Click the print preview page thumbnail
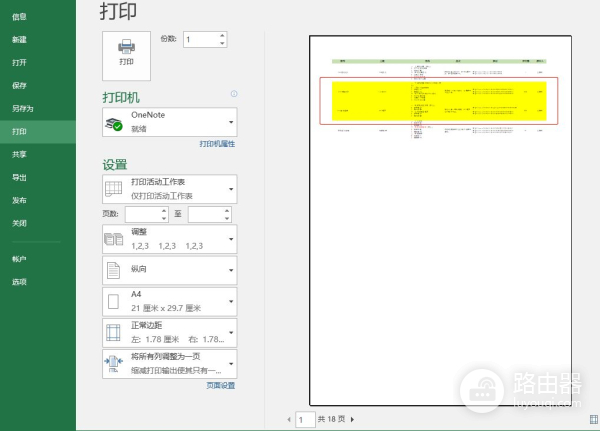This screenshot has height=431, width=600. click(x=440, y=220)
